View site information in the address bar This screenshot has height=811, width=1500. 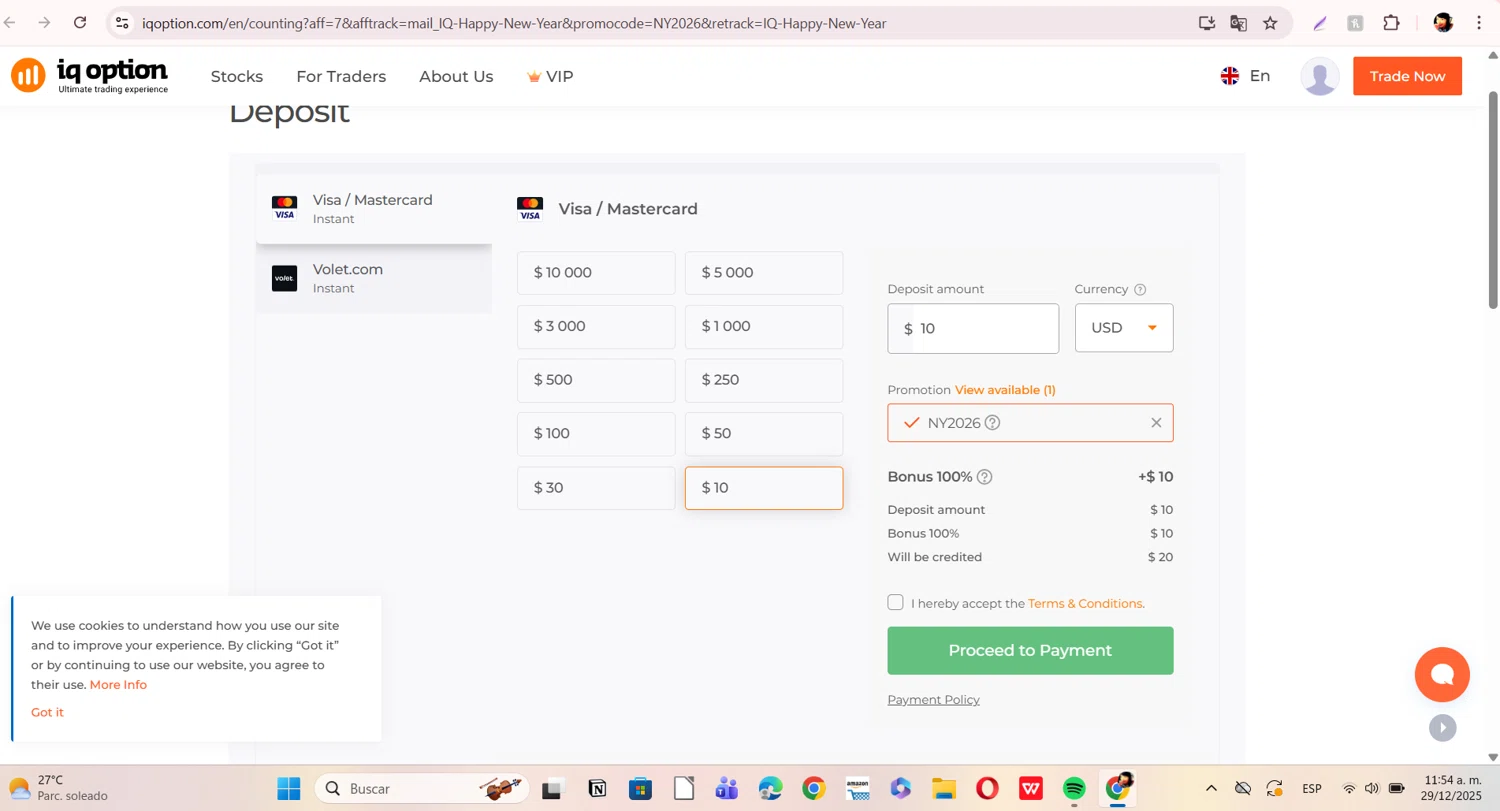(x=121, y=23)
